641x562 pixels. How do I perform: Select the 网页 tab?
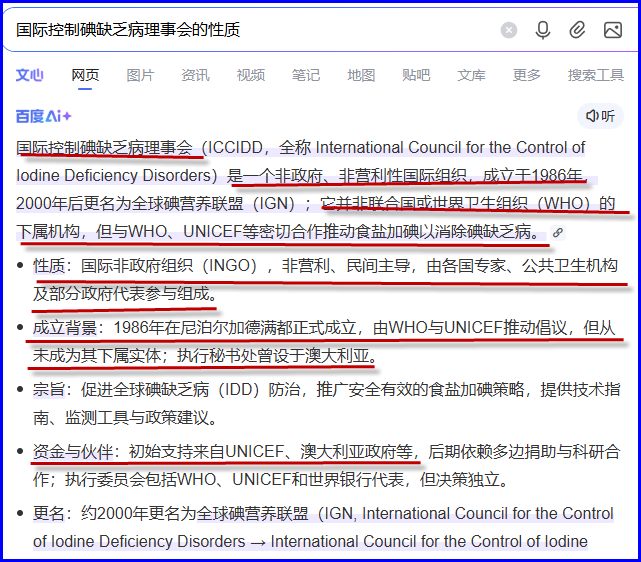85,75
